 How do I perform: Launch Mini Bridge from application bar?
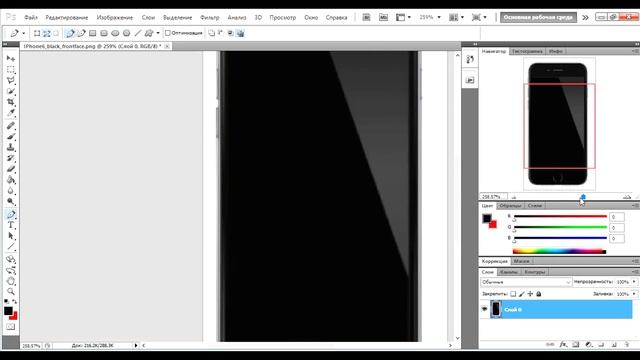(383, 17)
